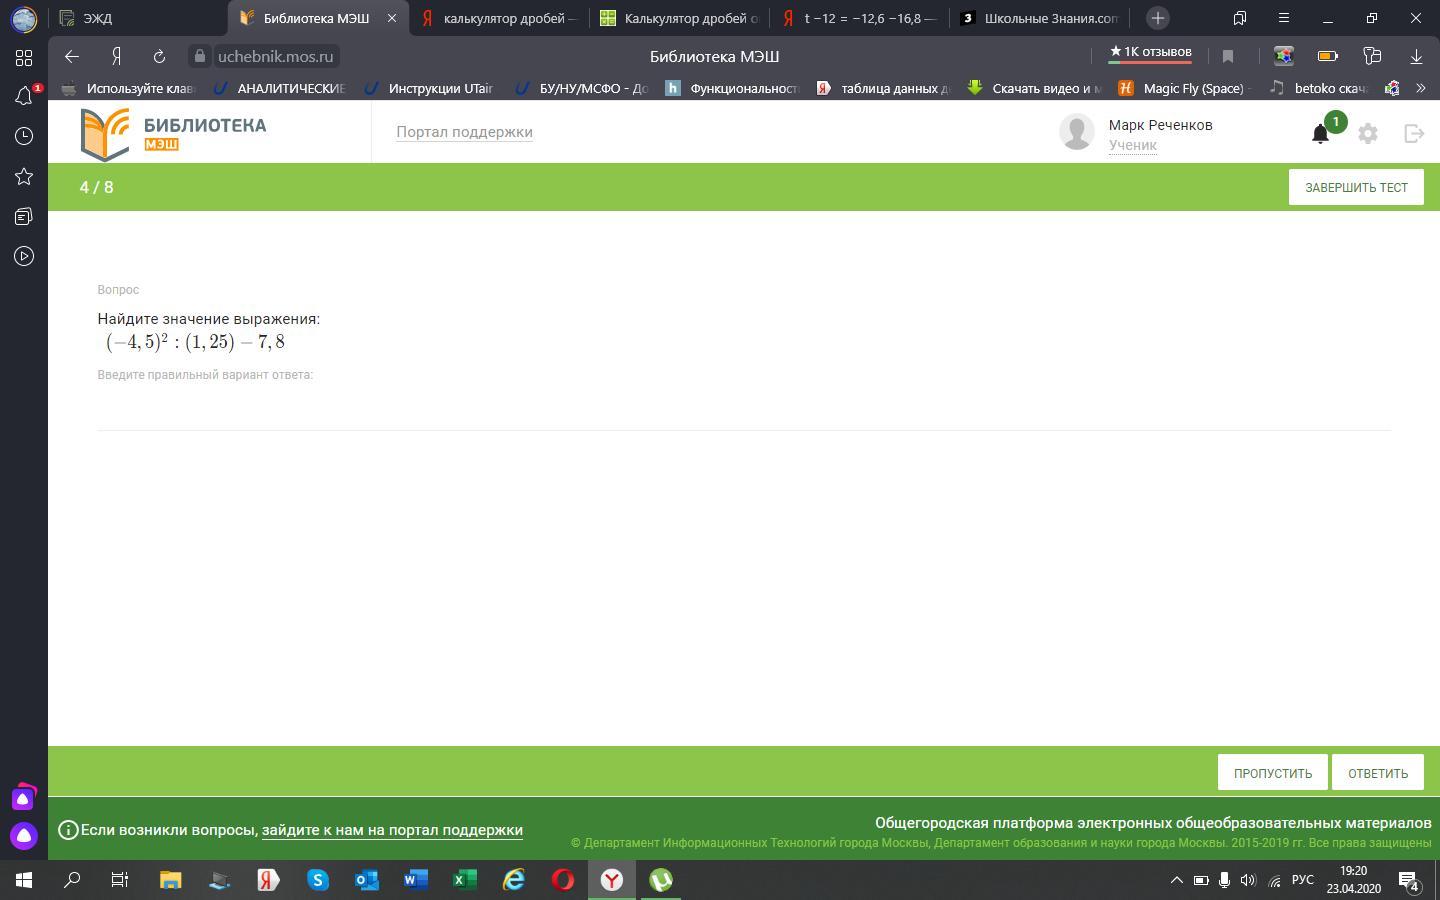Open settings gear in Library header
Screen dimensions: 1440x900
[x=1367, y=133]
